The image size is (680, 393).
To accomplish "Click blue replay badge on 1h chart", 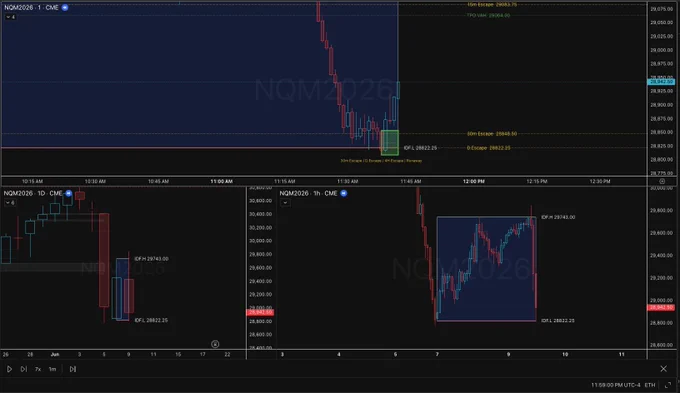I will (343, 193).
